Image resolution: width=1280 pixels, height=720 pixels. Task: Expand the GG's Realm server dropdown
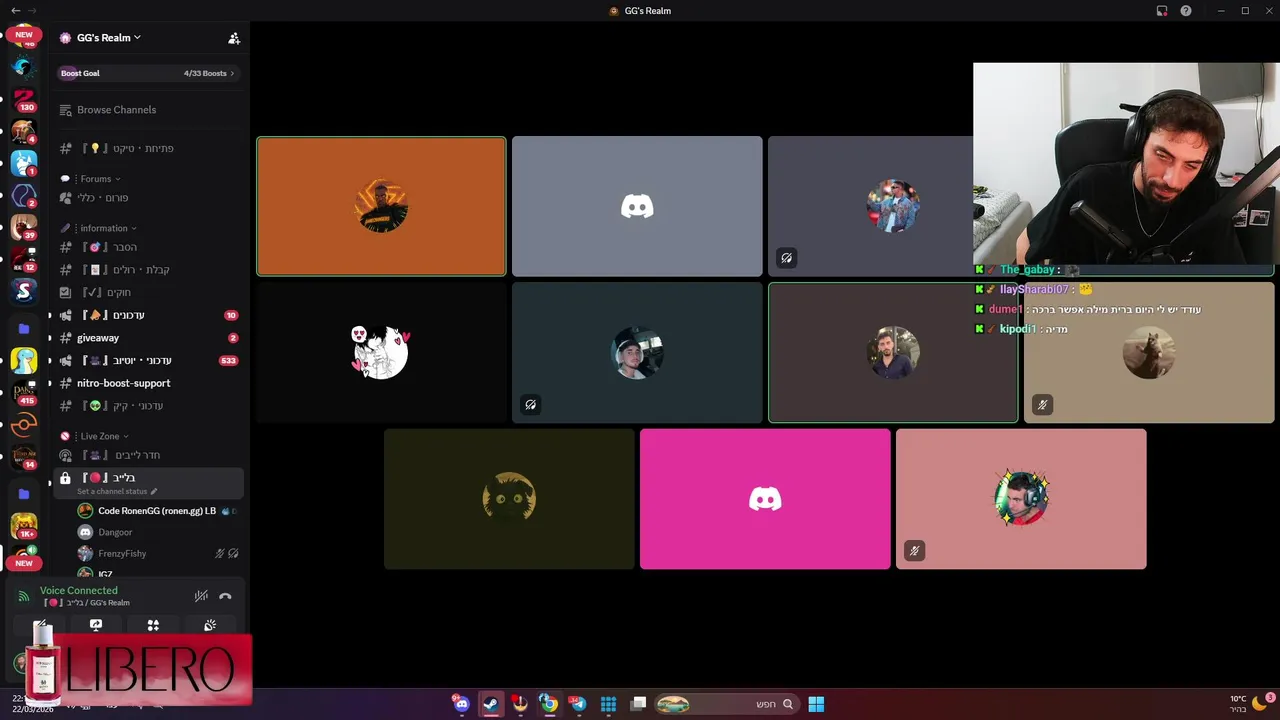pos(108,38)
